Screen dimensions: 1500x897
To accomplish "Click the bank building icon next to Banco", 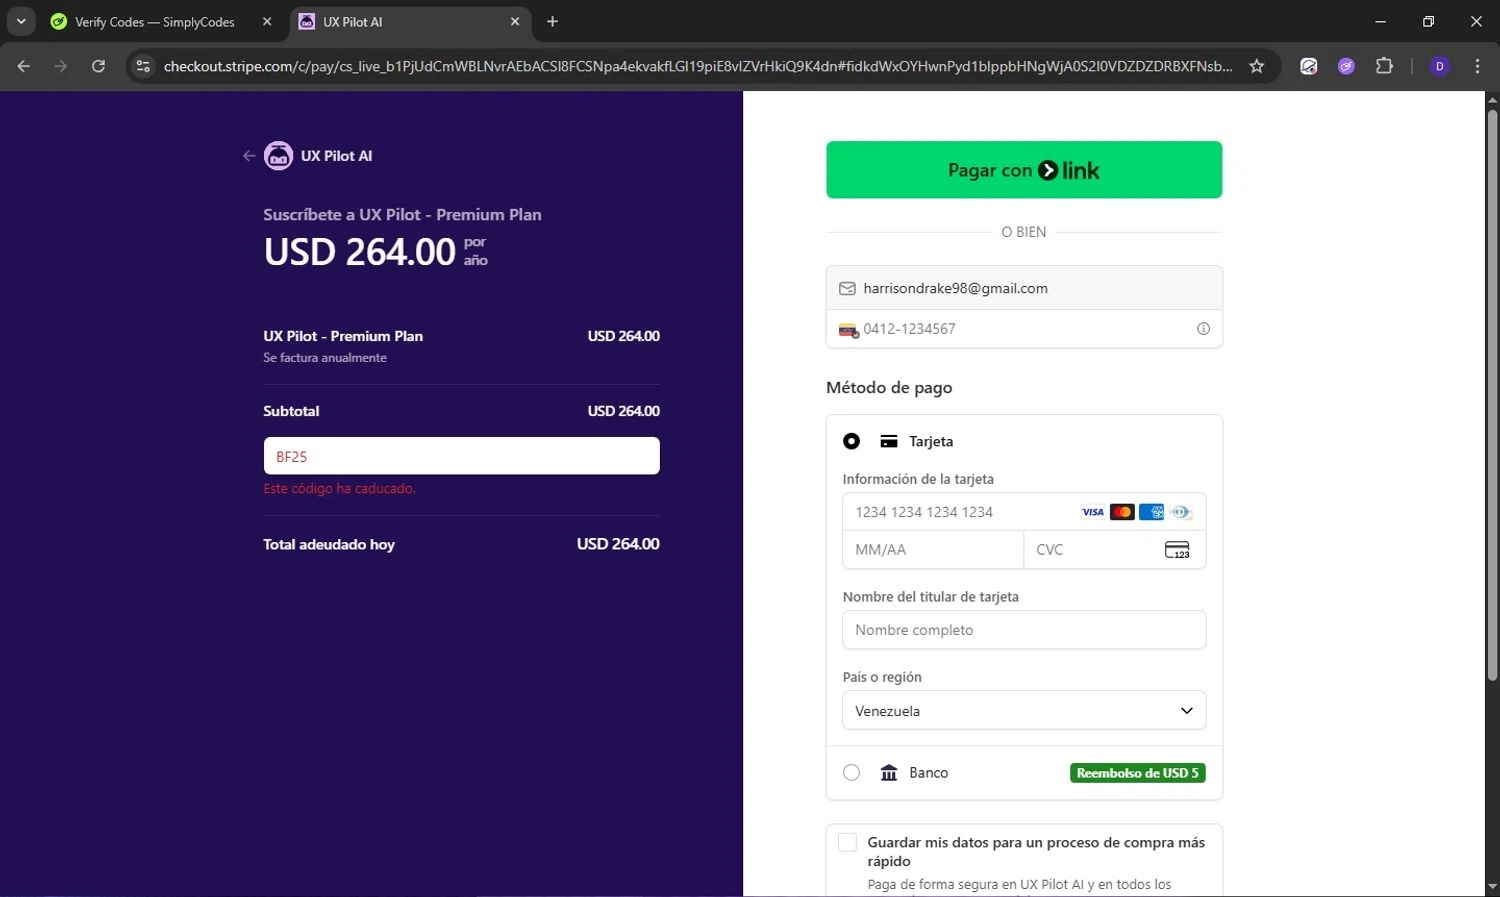I will [889, 773].
